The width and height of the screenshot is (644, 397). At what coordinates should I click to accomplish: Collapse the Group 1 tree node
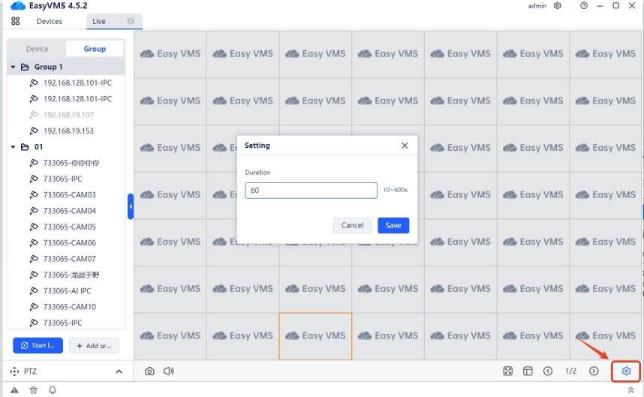pyautogui.click(x=13, y=67)
